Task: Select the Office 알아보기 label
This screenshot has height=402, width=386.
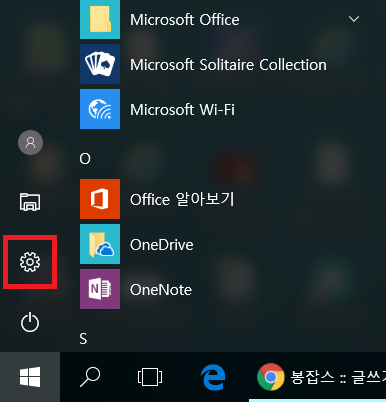Action: pos(182,199)
